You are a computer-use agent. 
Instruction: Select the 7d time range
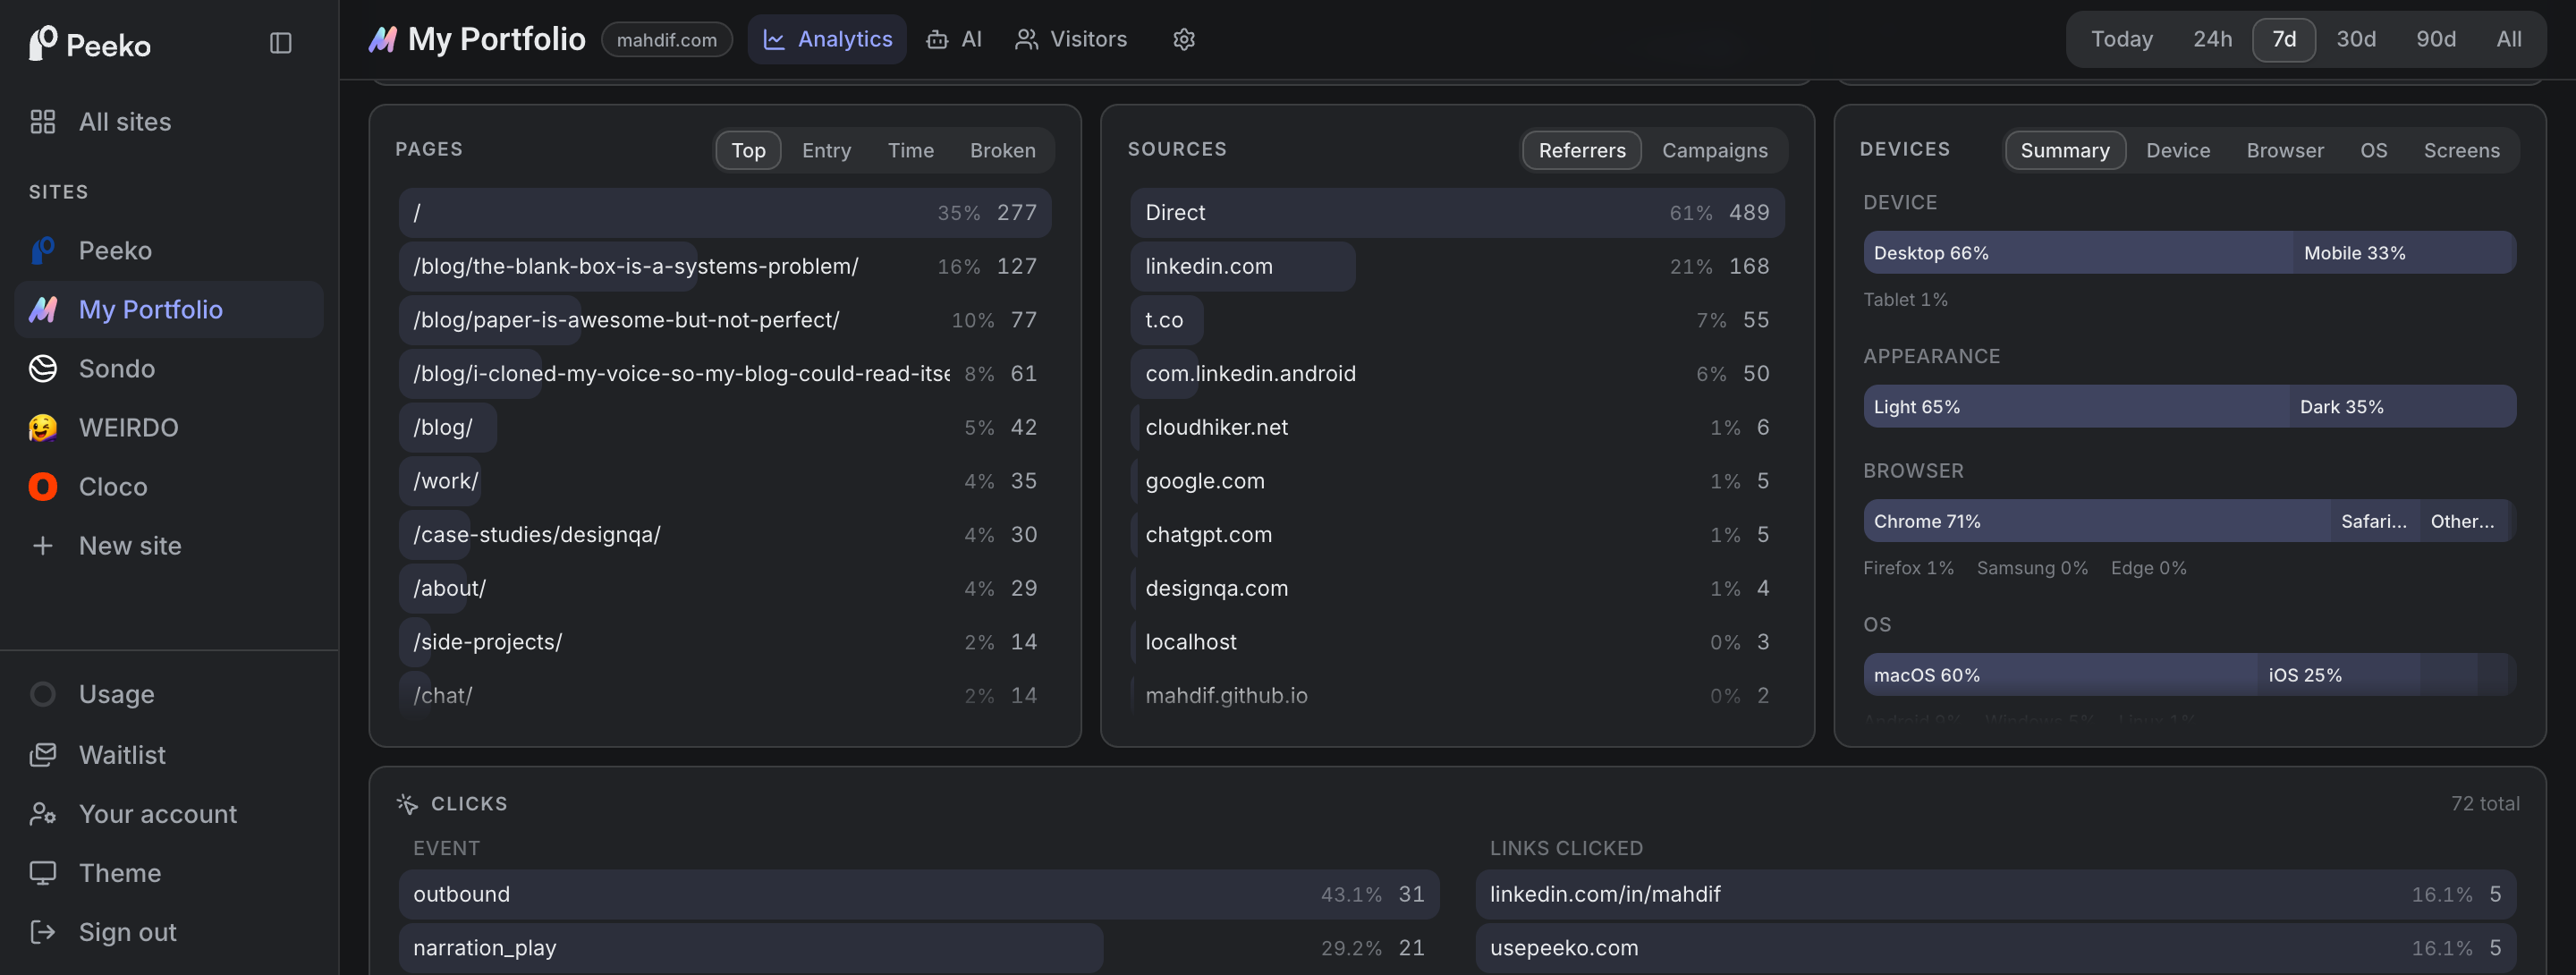pyautogui.click(x=2284, y=39)
